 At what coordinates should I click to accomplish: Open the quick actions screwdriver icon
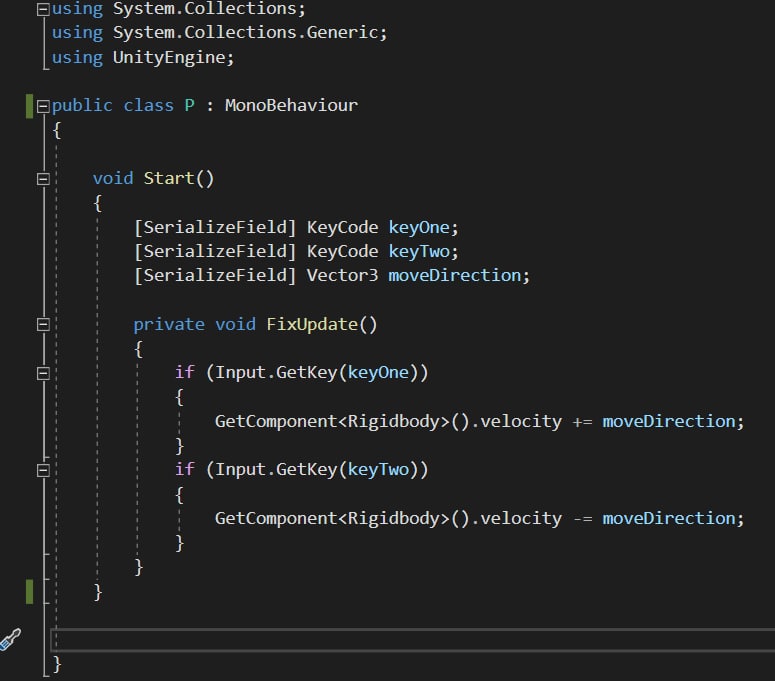coord(10,639)
